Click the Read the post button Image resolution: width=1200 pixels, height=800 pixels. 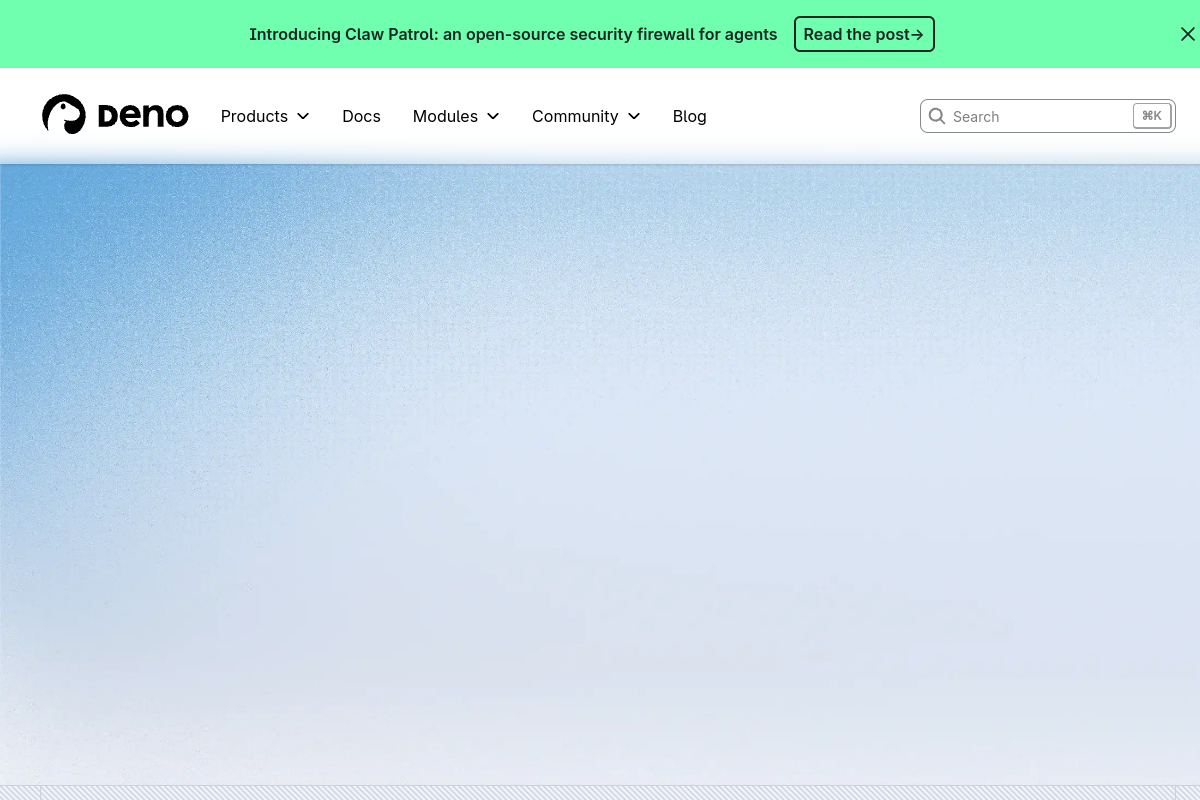coord(864,34)
